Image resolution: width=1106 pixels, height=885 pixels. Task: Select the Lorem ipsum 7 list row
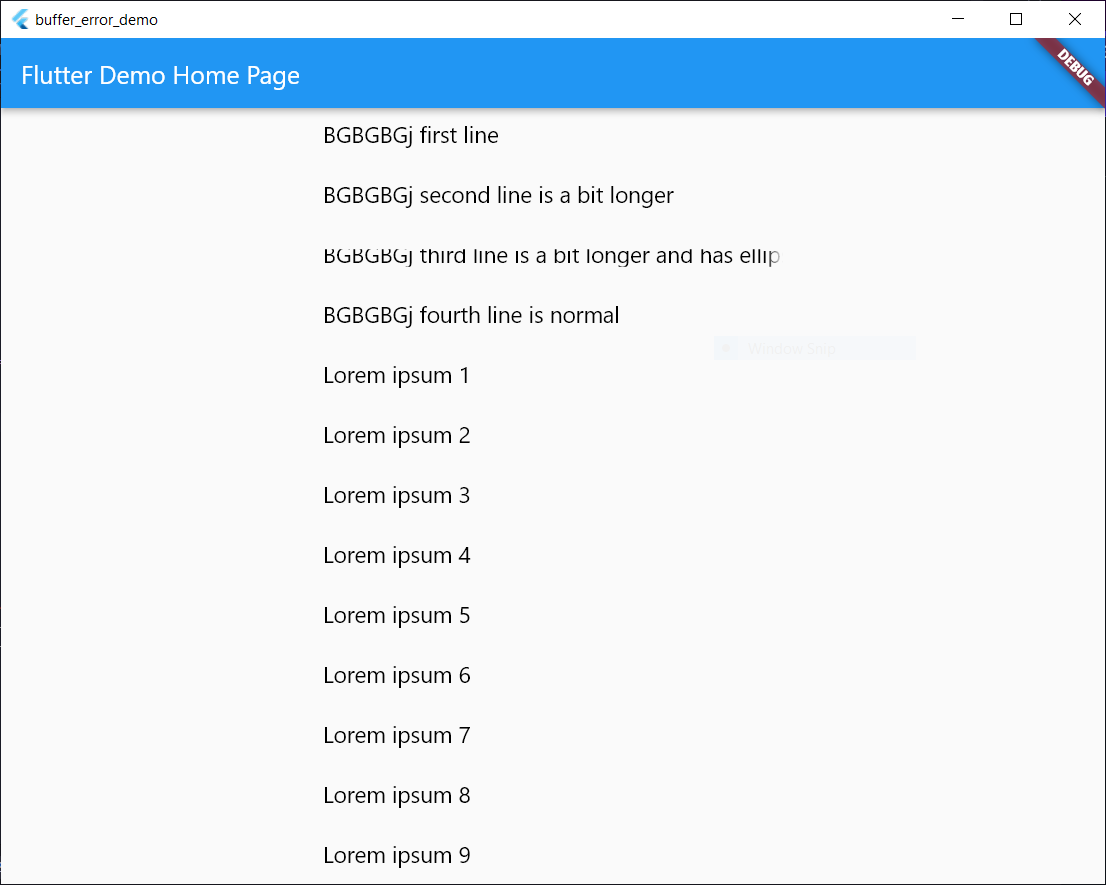click(x=396, y=735)
